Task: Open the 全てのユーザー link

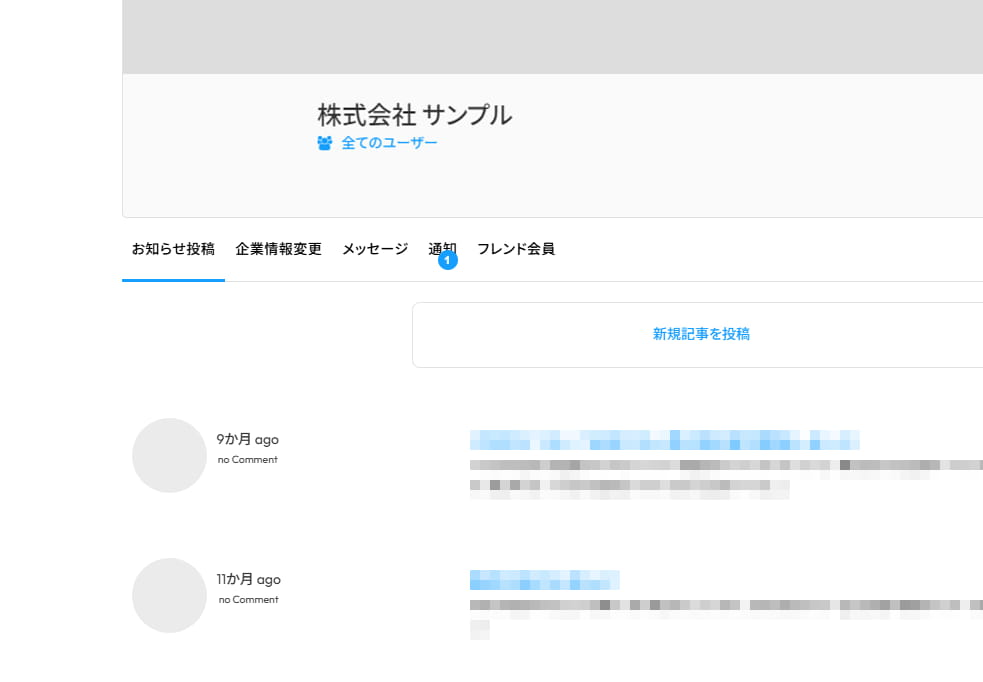Action: point(388,143)
